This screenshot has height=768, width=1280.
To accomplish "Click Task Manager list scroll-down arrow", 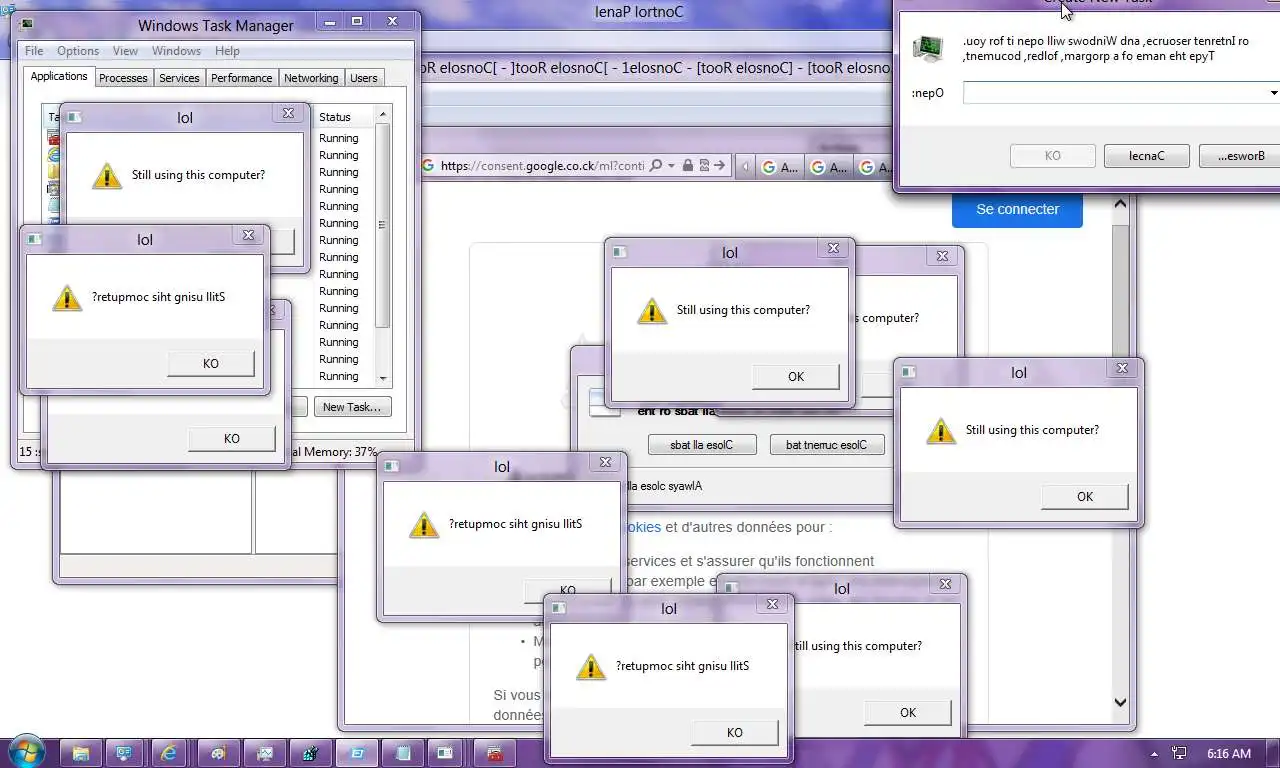I will tap(382, 379).
